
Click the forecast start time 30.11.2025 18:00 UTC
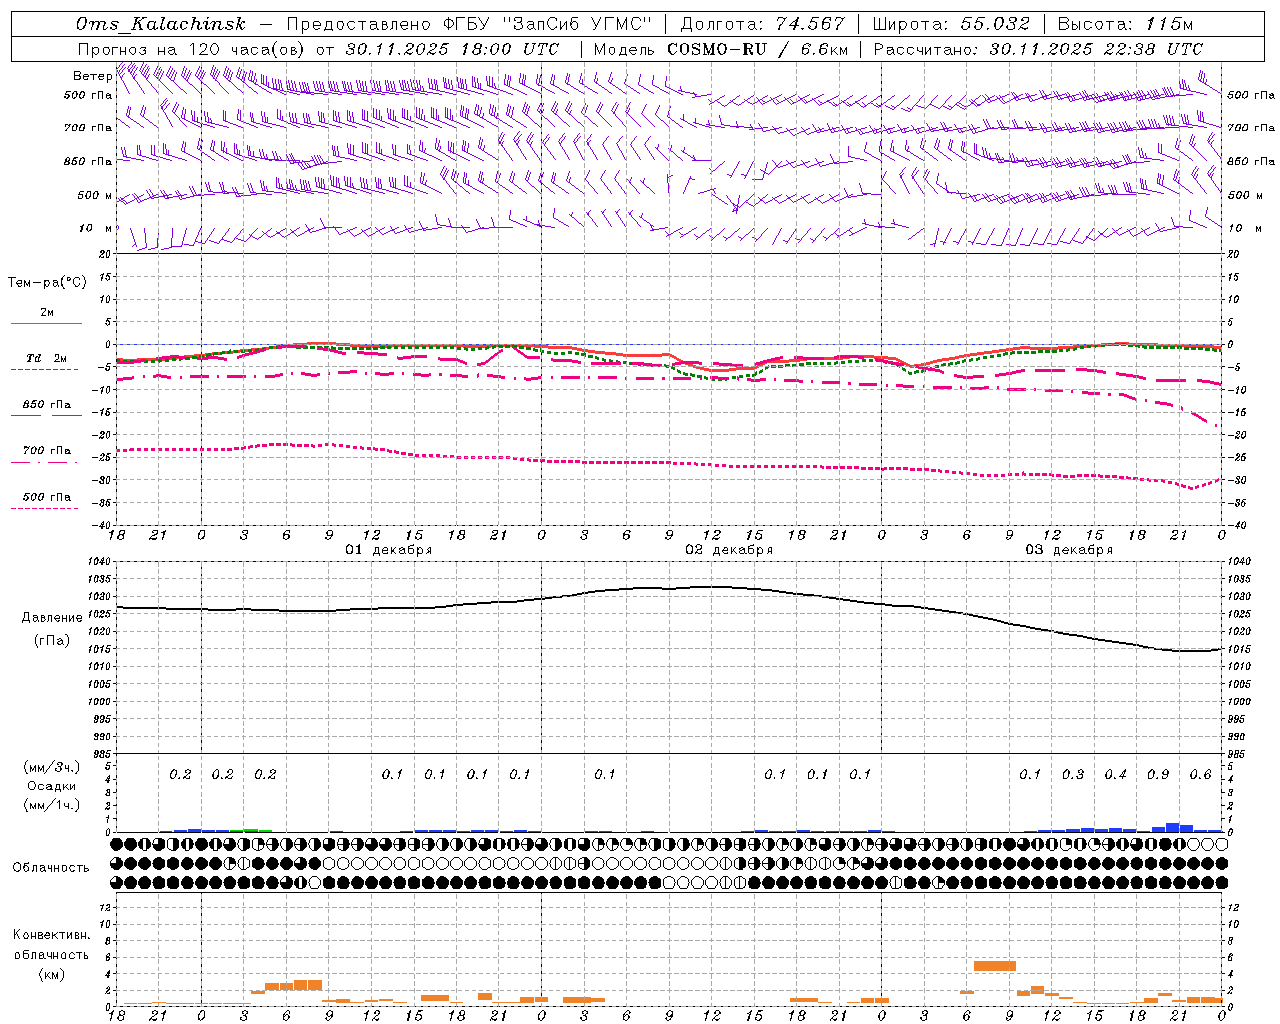pyautogui.click(x=453, y=49)
